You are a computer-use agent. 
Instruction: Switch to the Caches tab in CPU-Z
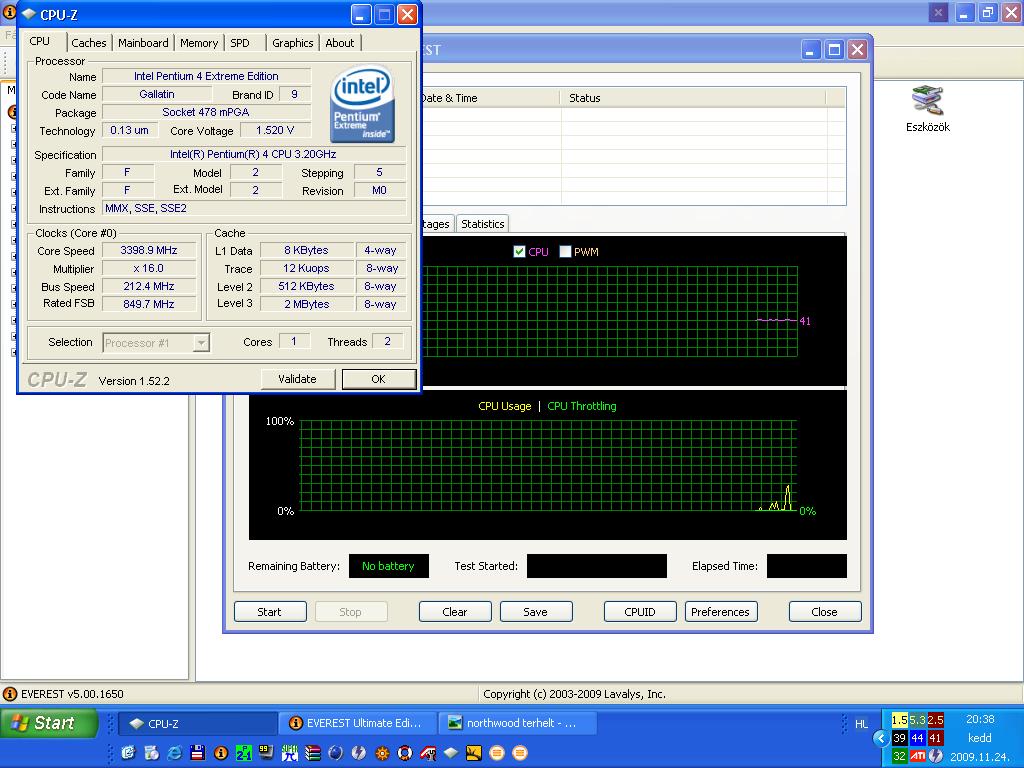tap(89, 43)
